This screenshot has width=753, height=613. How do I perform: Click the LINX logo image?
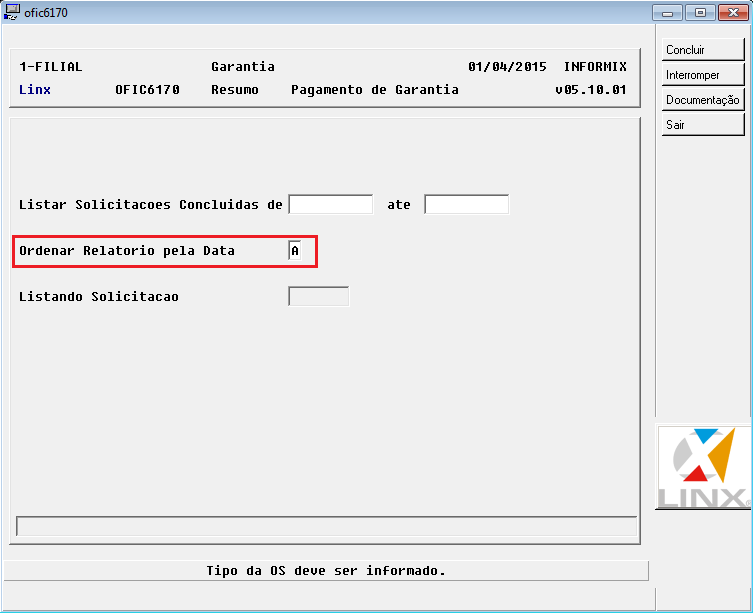704,467
